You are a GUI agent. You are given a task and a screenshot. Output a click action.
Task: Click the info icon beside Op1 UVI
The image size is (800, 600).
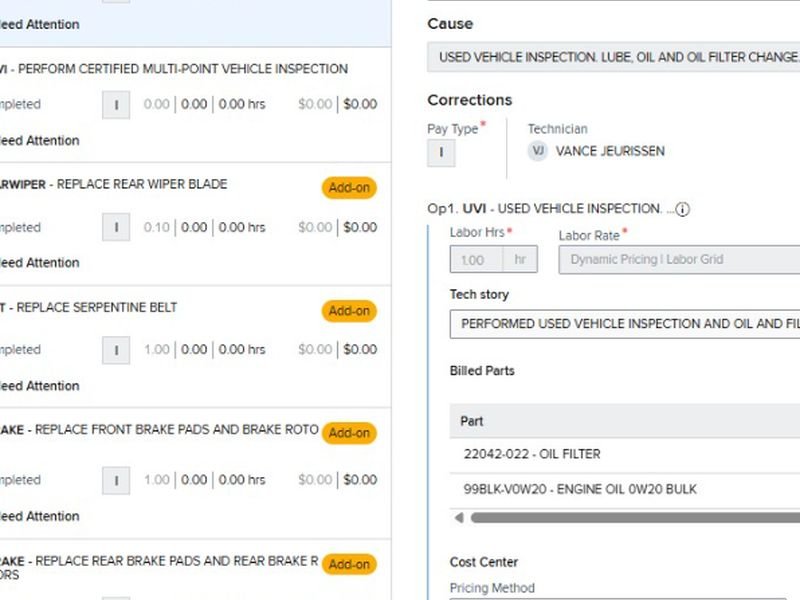point(683,210)
